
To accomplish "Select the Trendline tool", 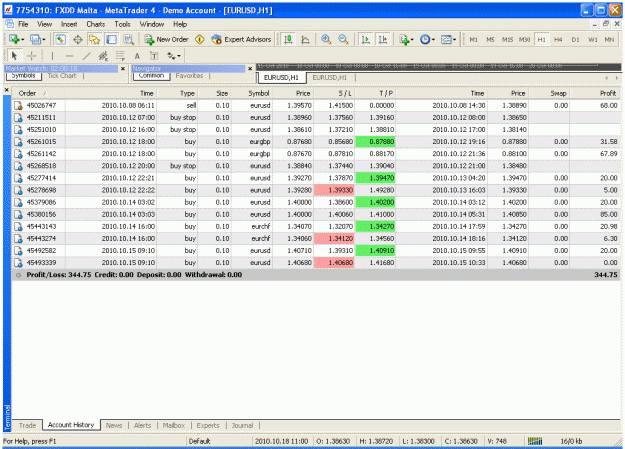I will (x=86, y=56).
